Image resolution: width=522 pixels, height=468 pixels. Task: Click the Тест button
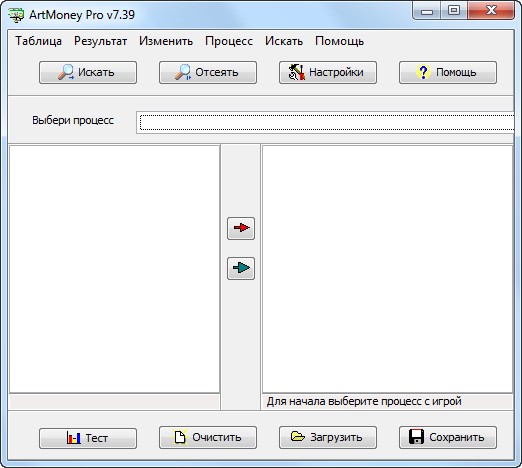[88, 438]
